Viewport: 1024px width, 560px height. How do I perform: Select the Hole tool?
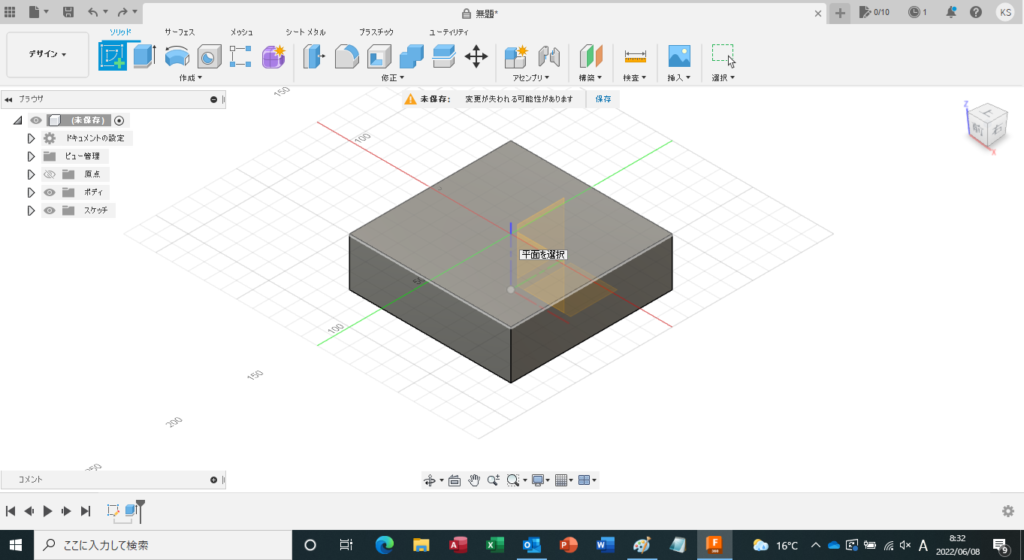(209, 57)
